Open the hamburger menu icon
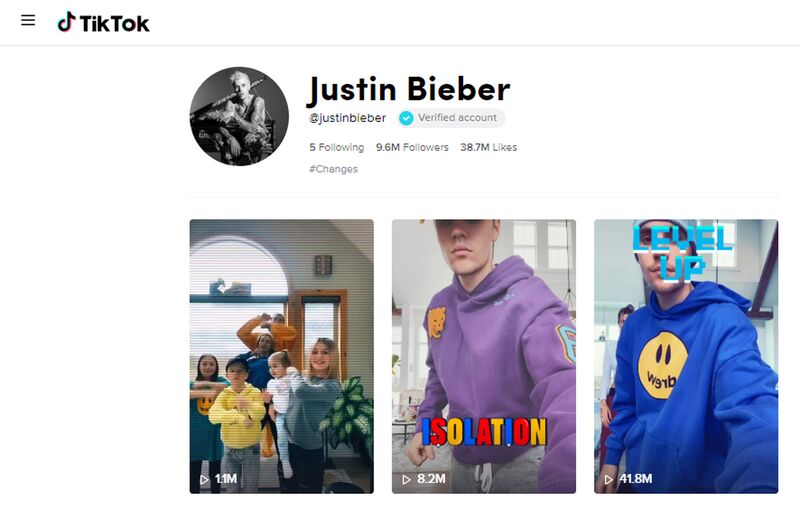Viewport: 800px width, 510px height. (28, 20)
